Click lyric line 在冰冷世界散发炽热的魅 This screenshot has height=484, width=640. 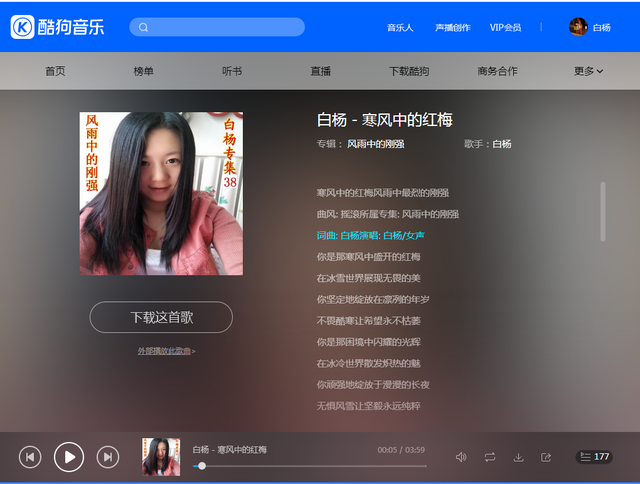pos(369,363)
